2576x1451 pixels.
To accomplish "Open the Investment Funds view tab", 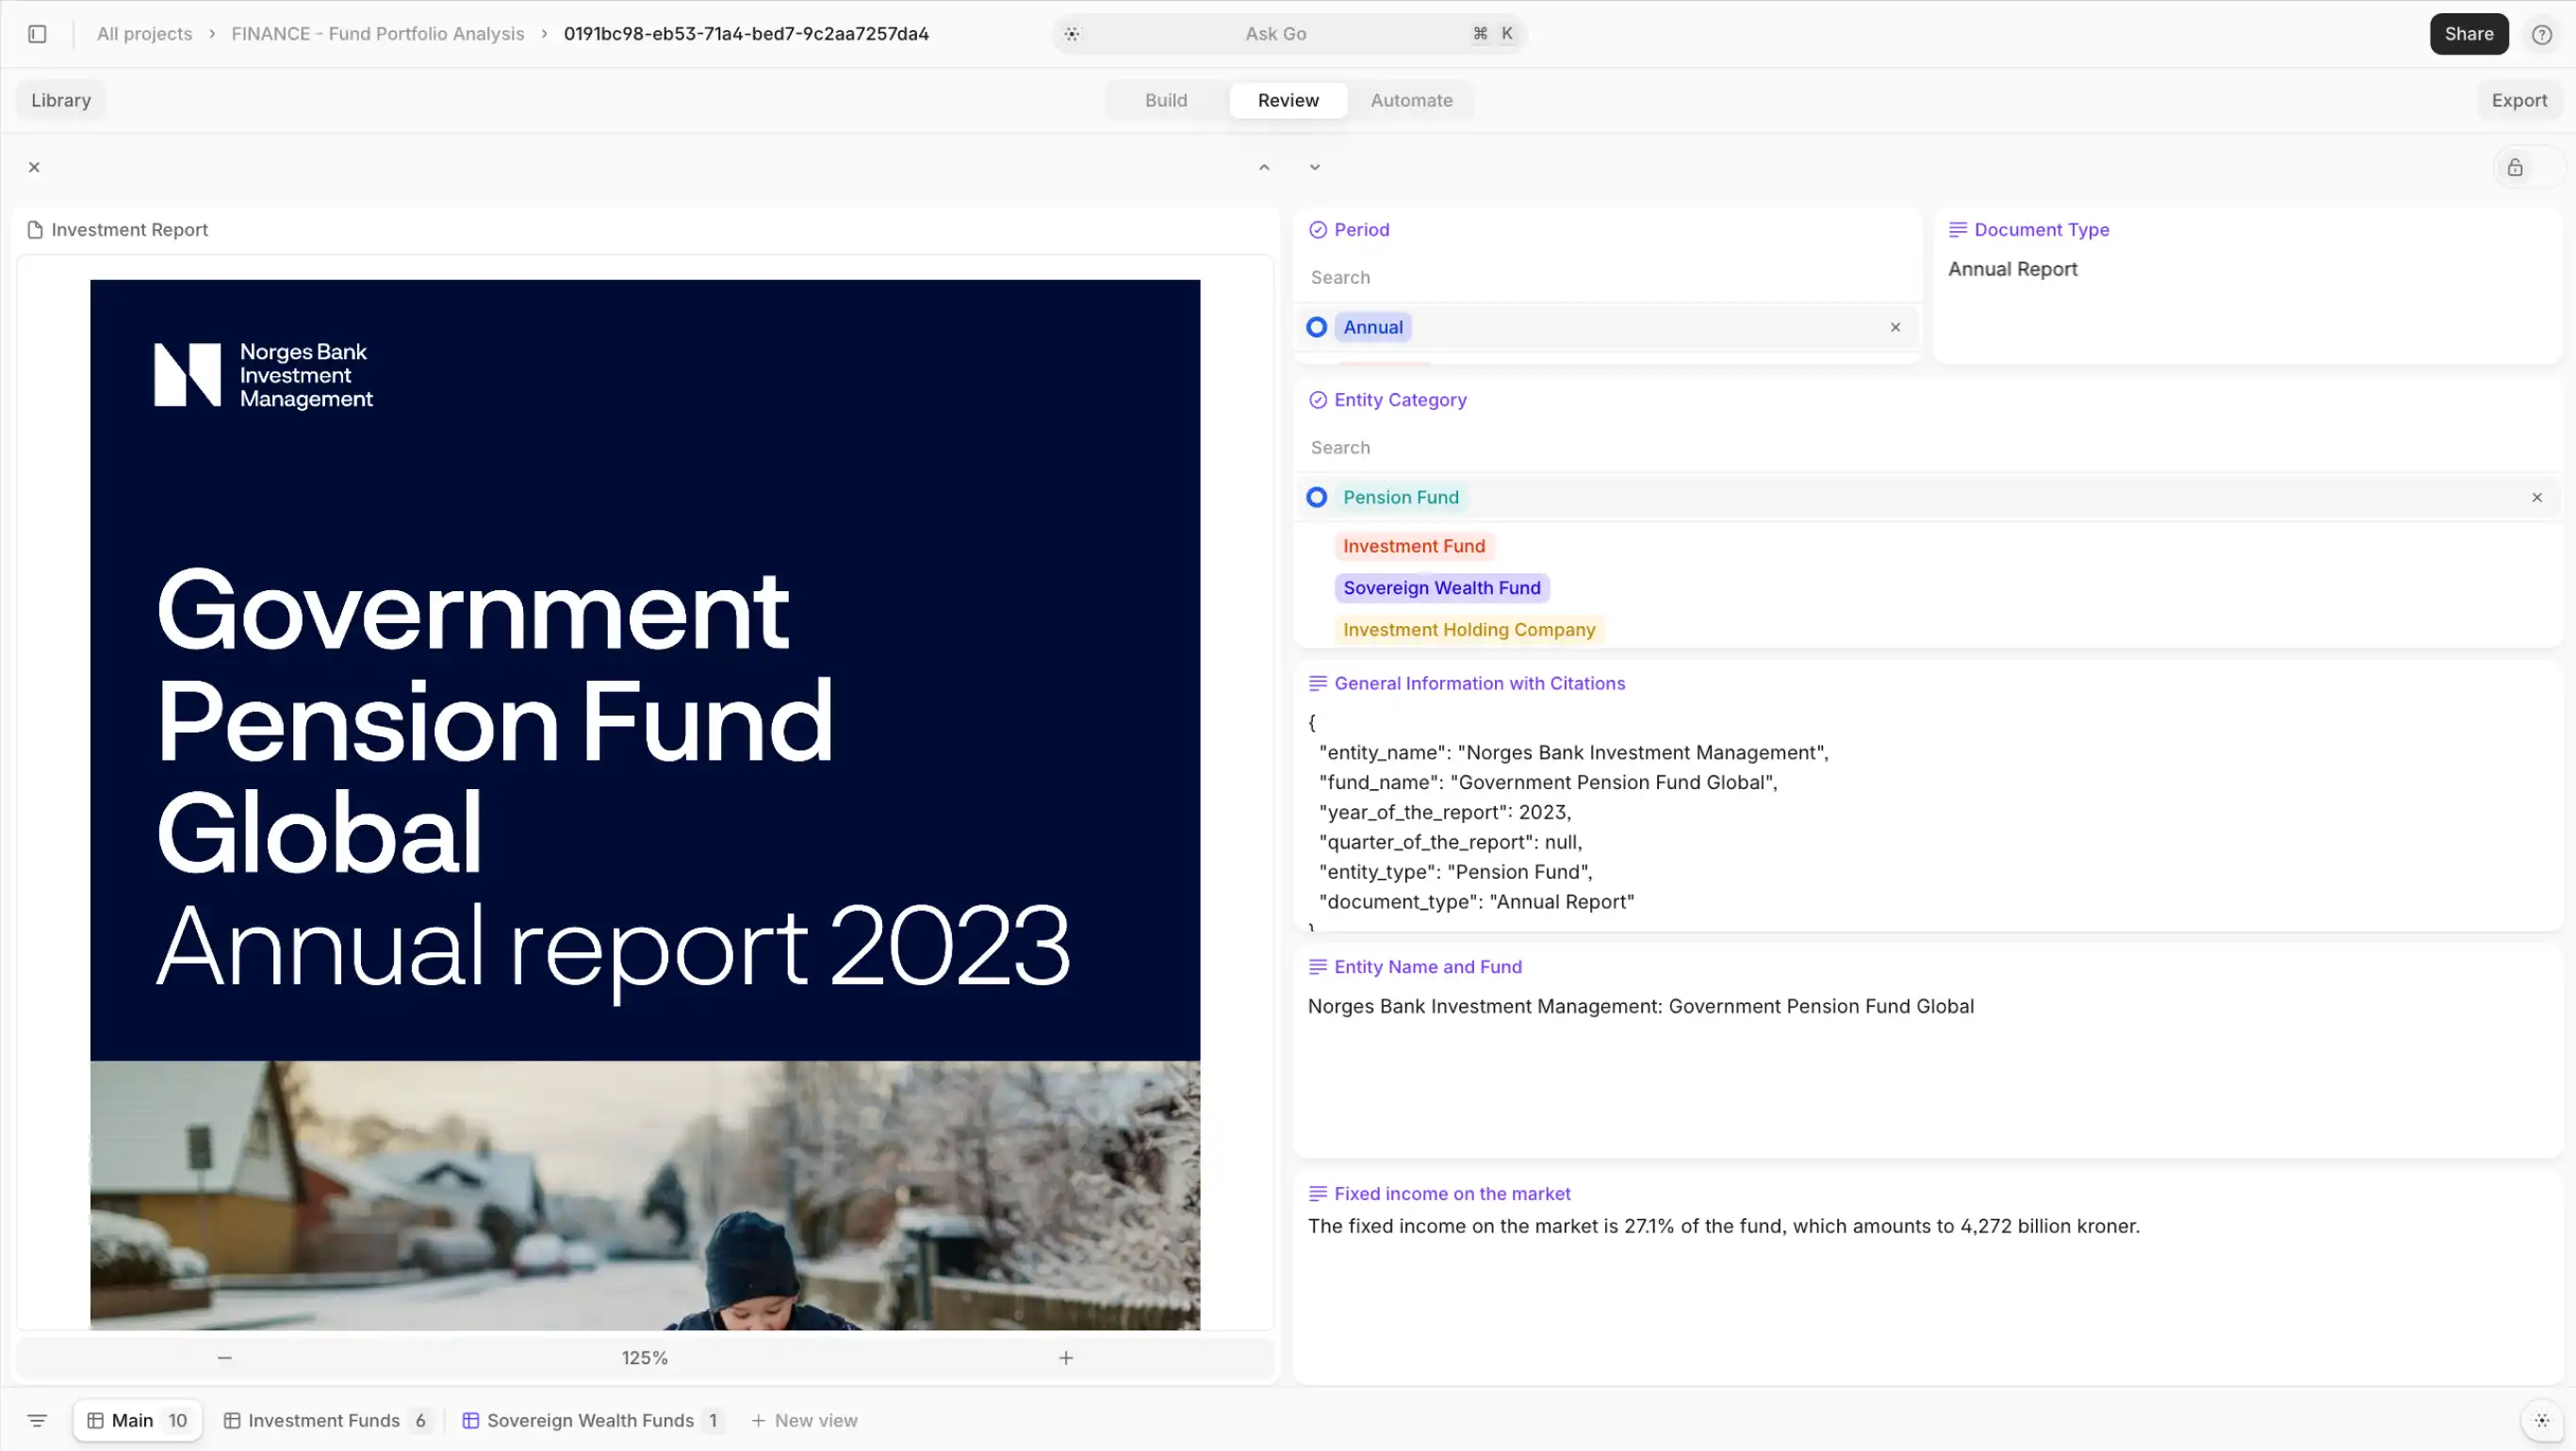I will pos(325,1421).
